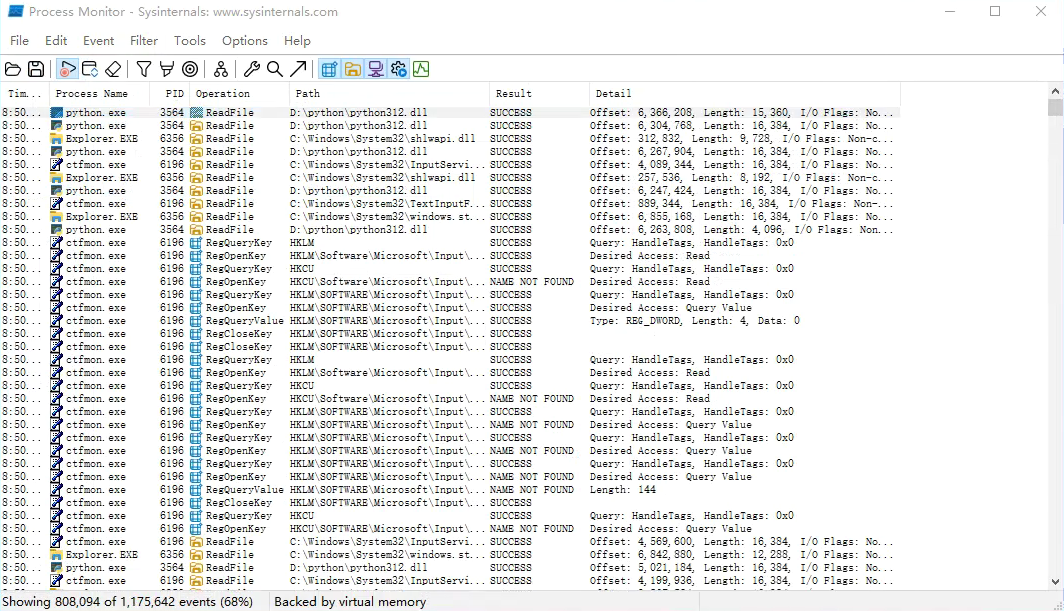The height and width of the screenshot is (611, 1064).
Task: Click the Operation column header
Action: coord(239,94)
